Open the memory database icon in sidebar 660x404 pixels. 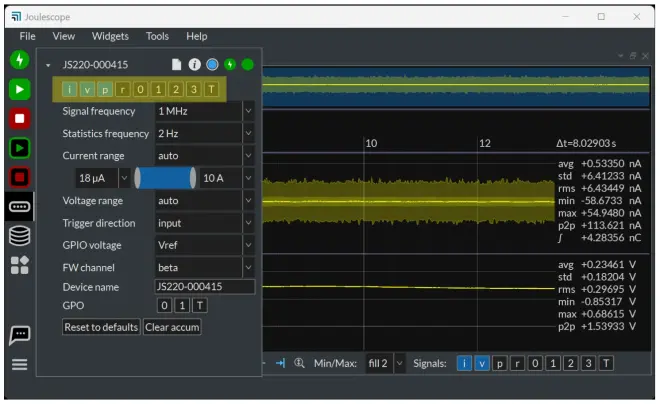tap(19, 236)
